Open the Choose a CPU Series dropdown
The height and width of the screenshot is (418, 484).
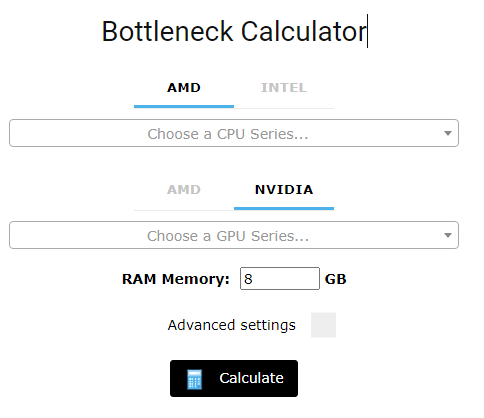(x=234, y=133)
